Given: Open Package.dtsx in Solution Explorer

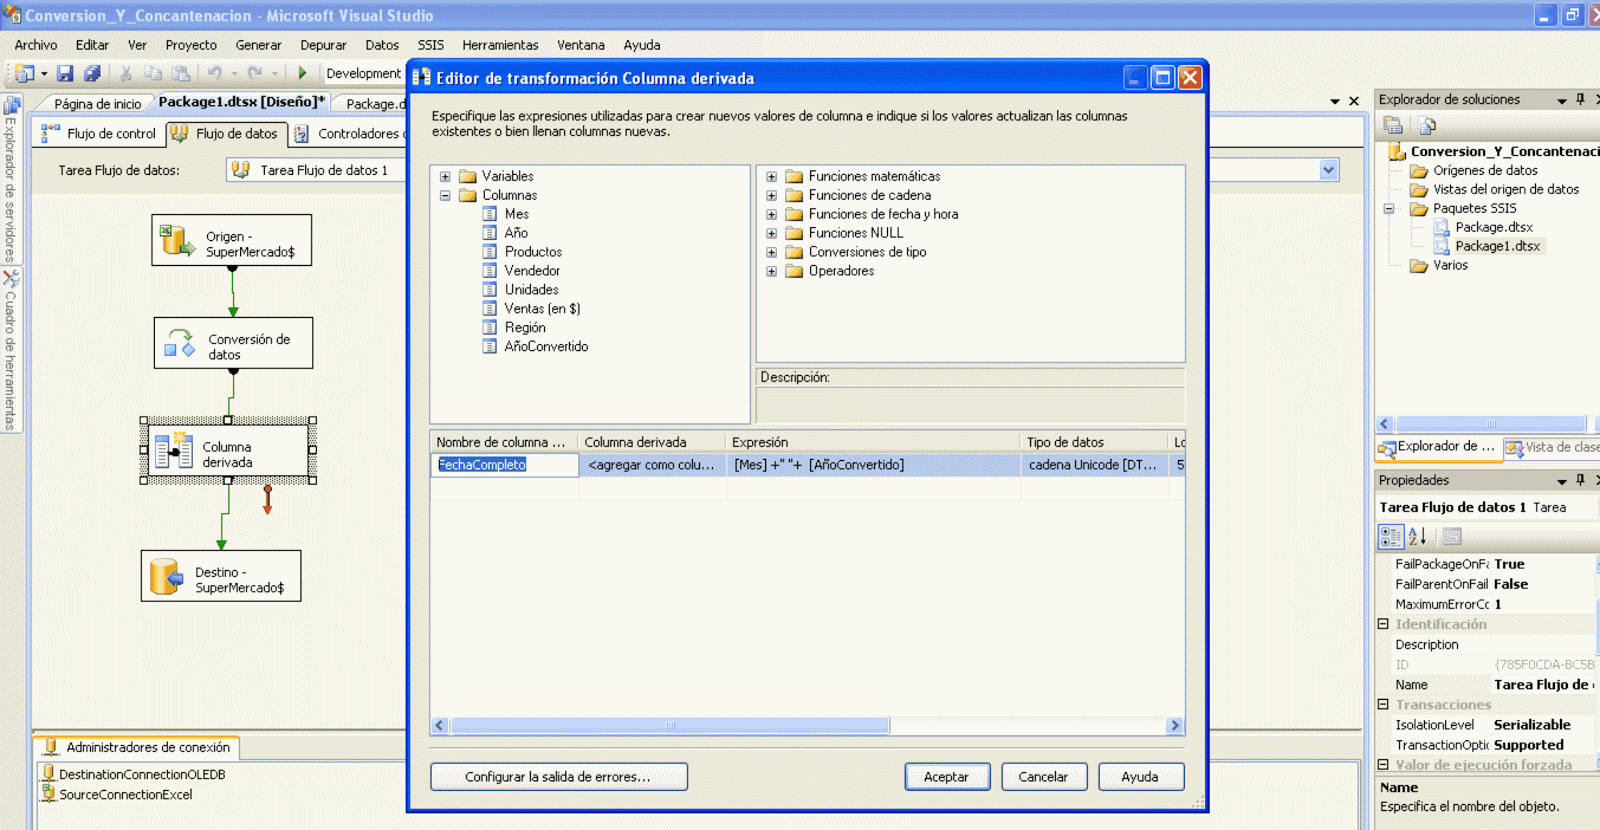Looking at the screenshot, I should [1493, 227].
